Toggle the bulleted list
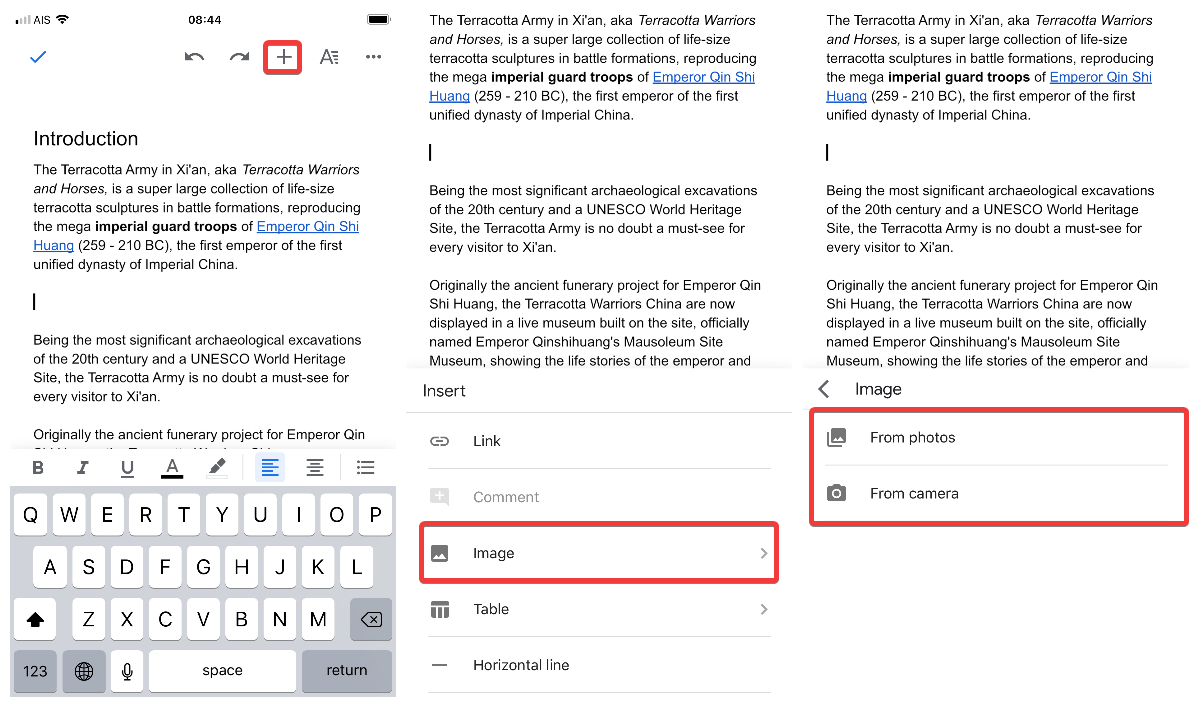1200x707 pixels. pyautogui.click(x=366, y=467)
